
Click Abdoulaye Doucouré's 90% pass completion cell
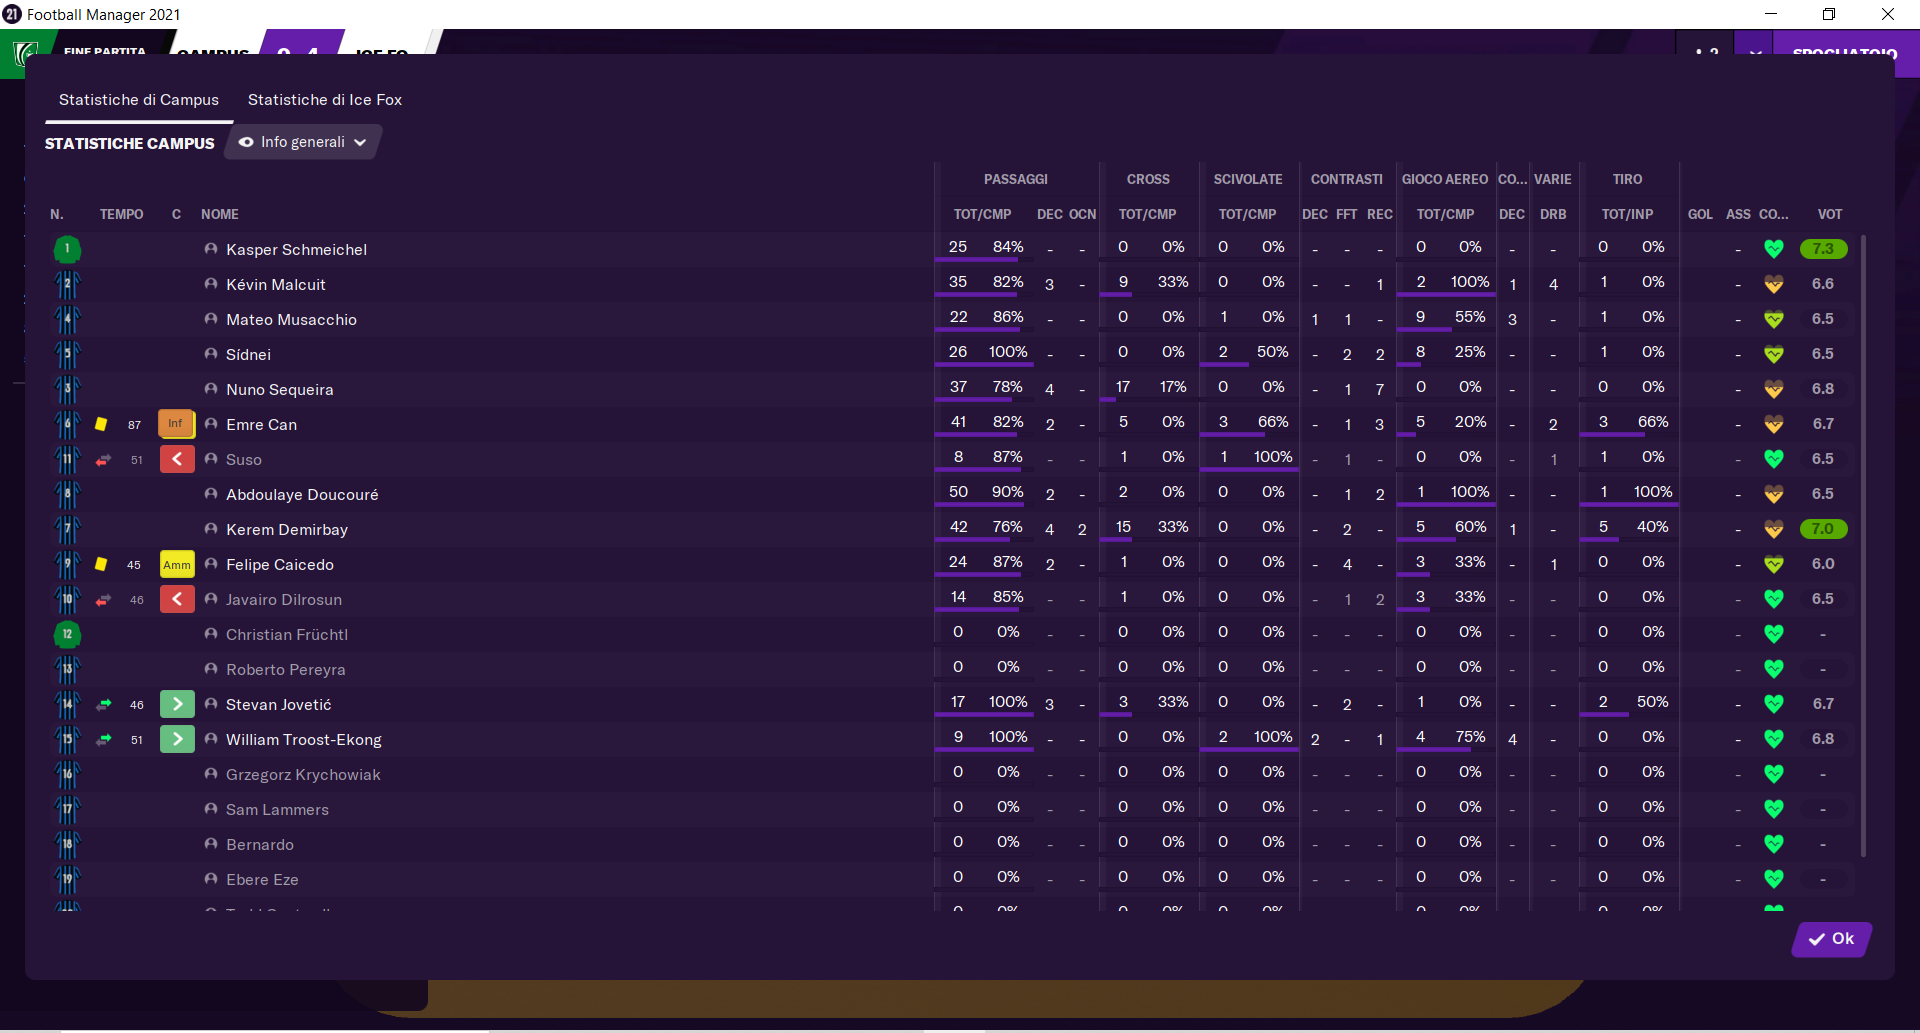tap(1007, 492)
